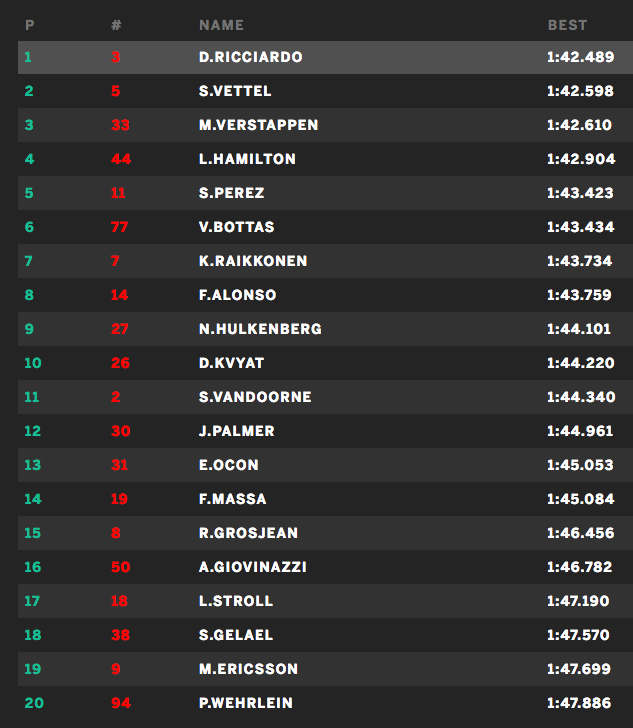Viewport: 633px width, 728px height.
Task: Click the F.MASSA driver name
Action: coord(232,499)
